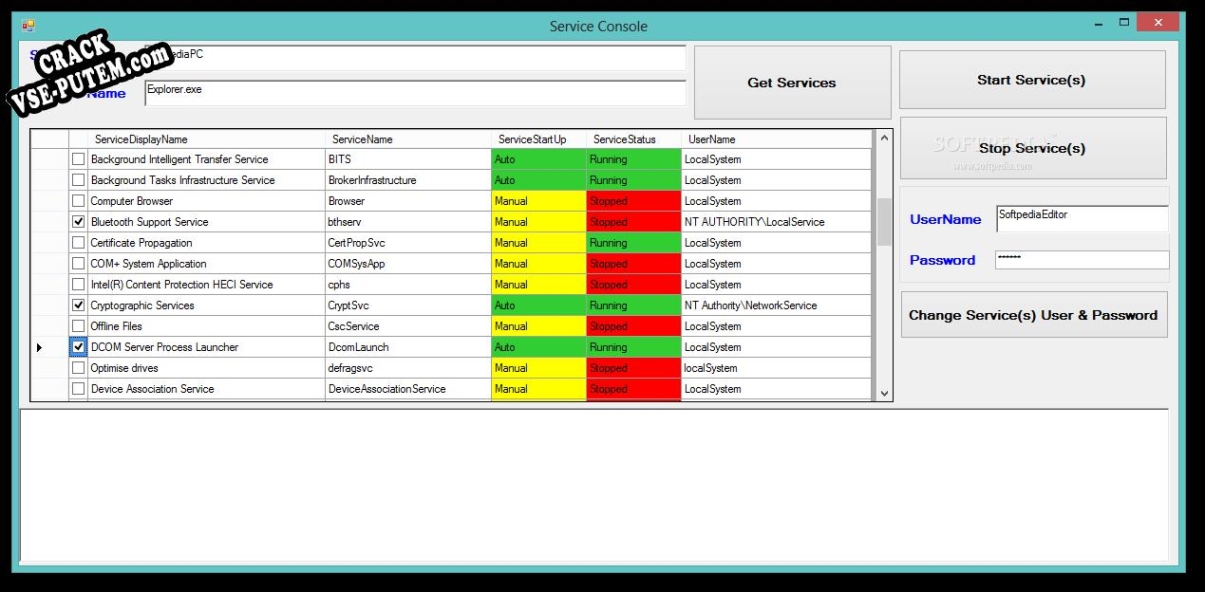Click the Auto startup cell for BITS

[538, 159]
